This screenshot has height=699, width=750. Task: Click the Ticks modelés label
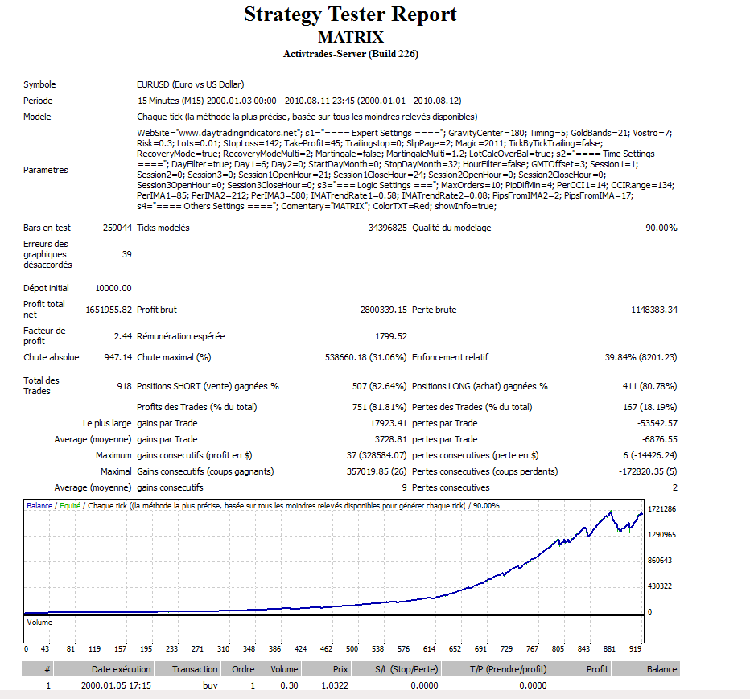[163, 228]
